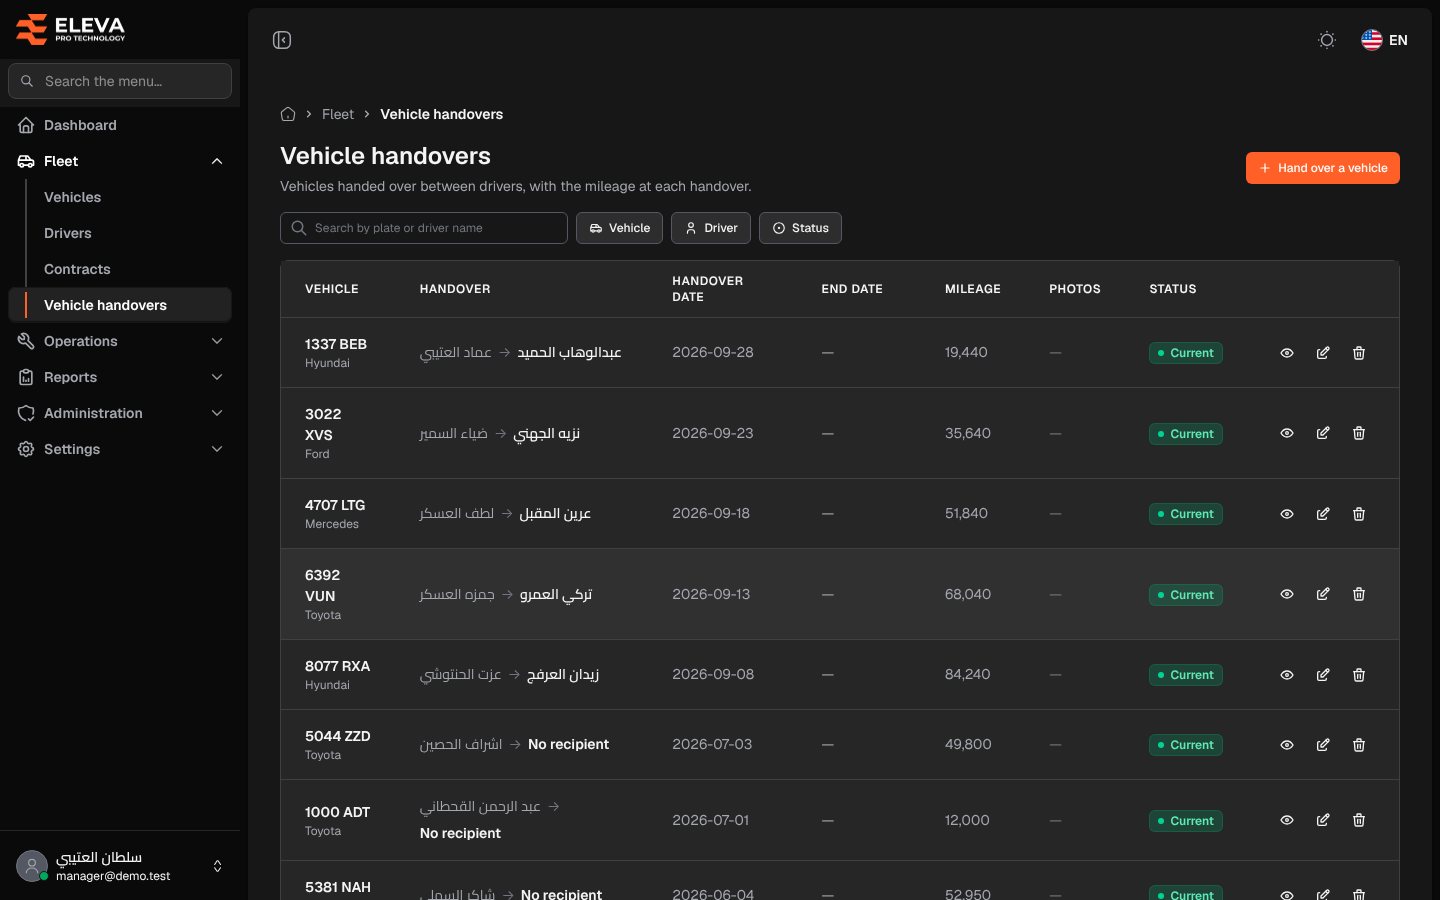Switch theme with the sun icon

tap(1327, 40)
